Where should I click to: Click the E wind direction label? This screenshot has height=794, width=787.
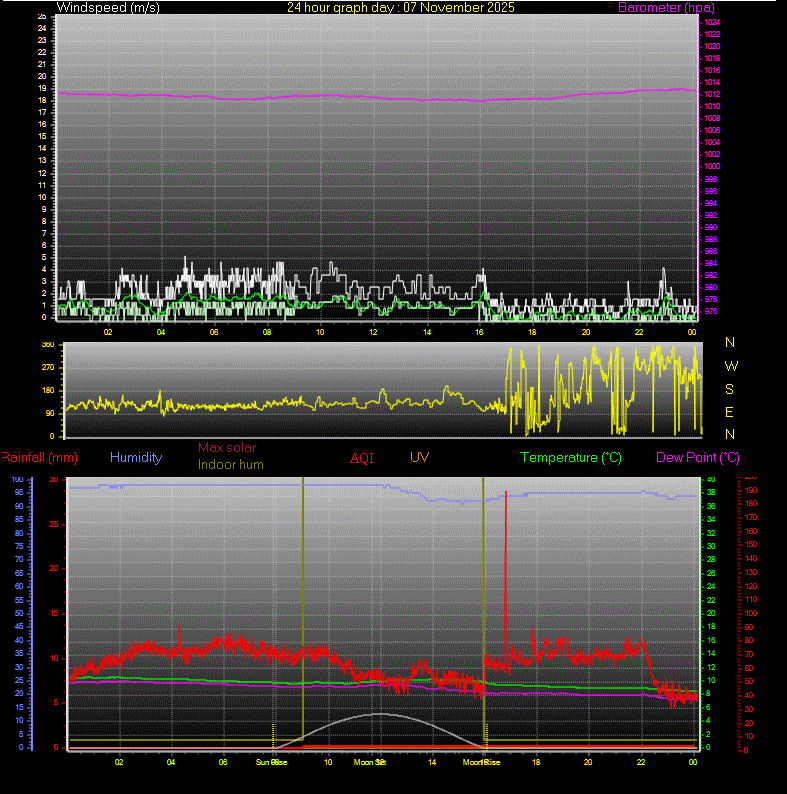pyautogui.click(x=729, y=411)
